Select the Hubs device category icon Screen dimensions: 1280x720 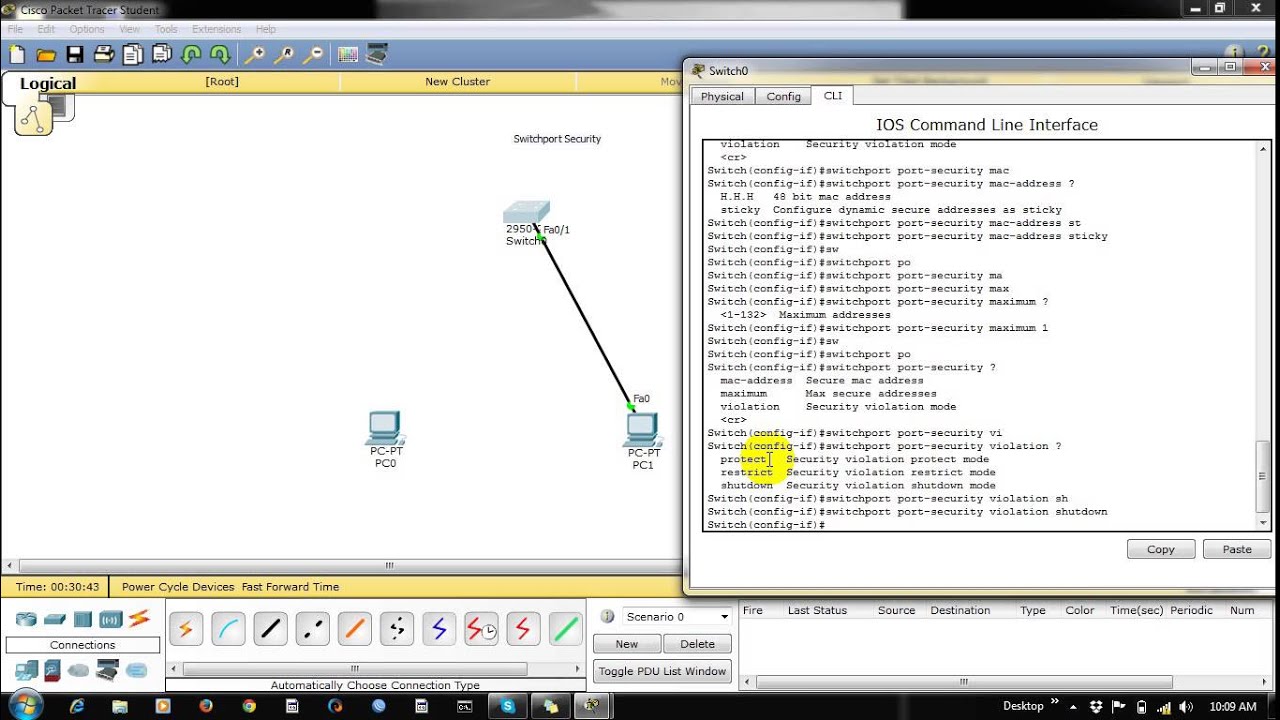(83, 619)
